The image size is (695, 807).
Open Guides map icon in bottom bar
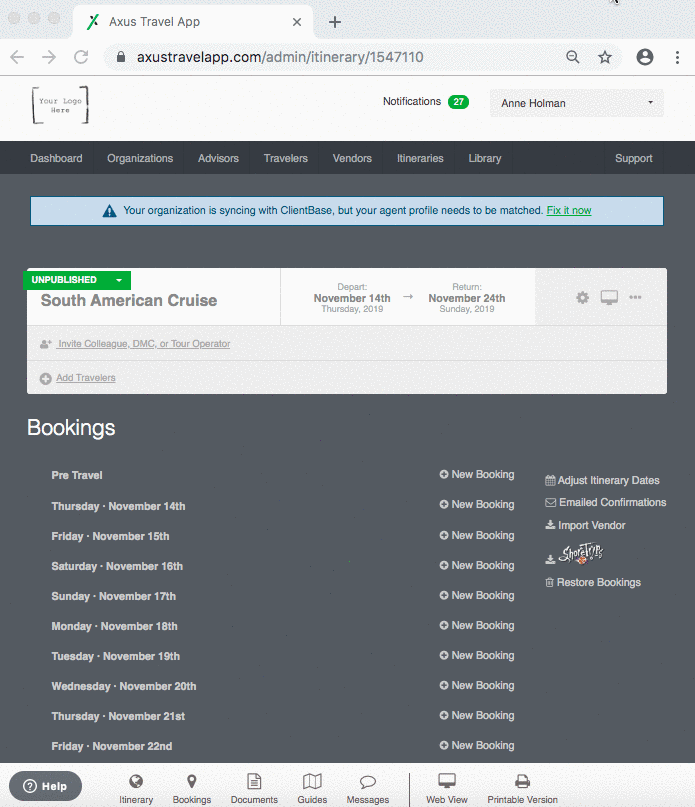coord(312,781)
